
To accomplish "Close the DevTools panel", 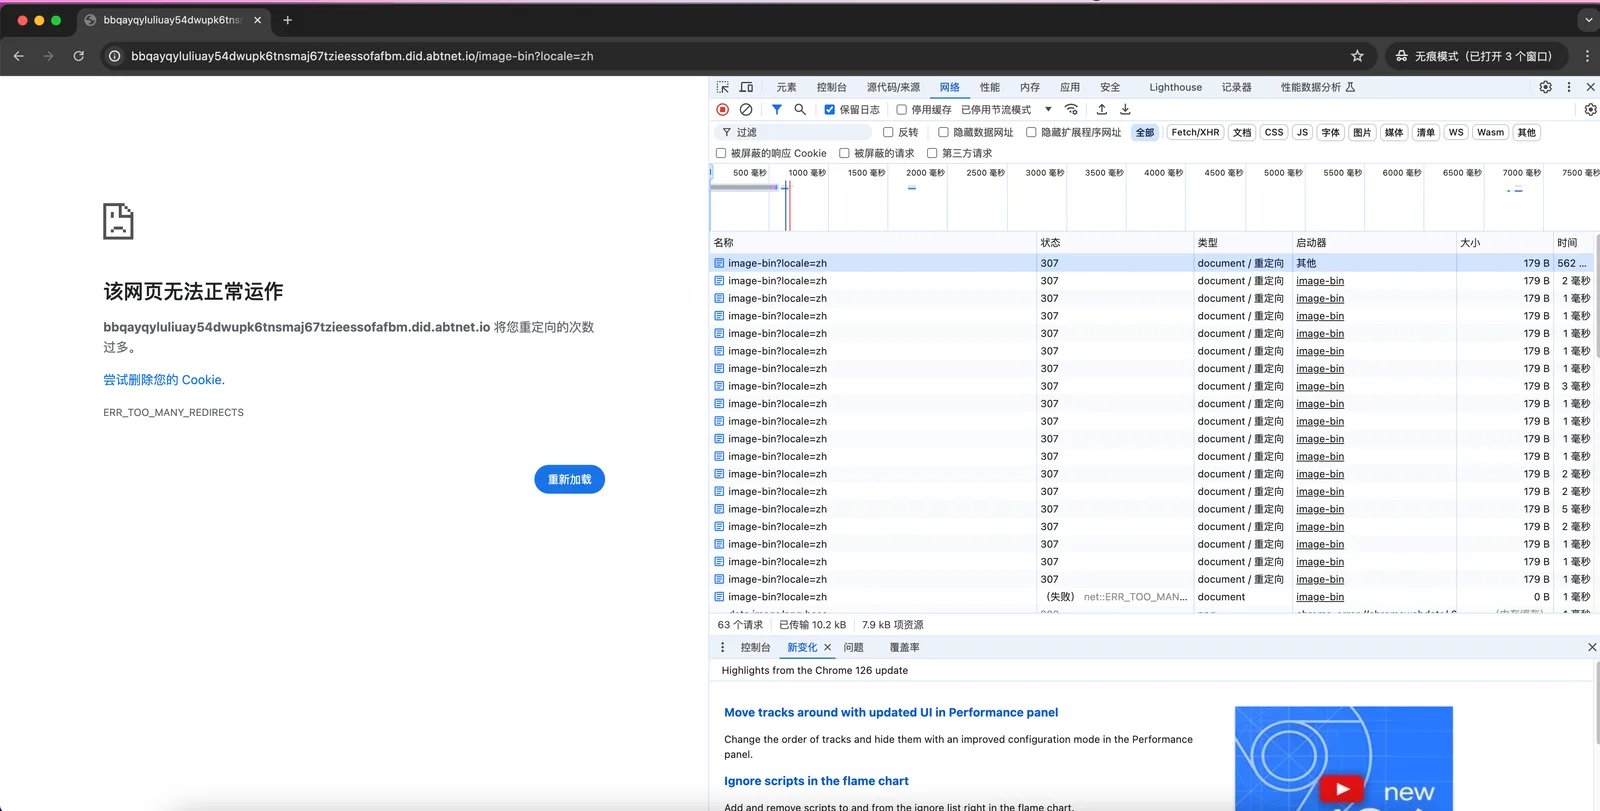I will [1590, 87].
